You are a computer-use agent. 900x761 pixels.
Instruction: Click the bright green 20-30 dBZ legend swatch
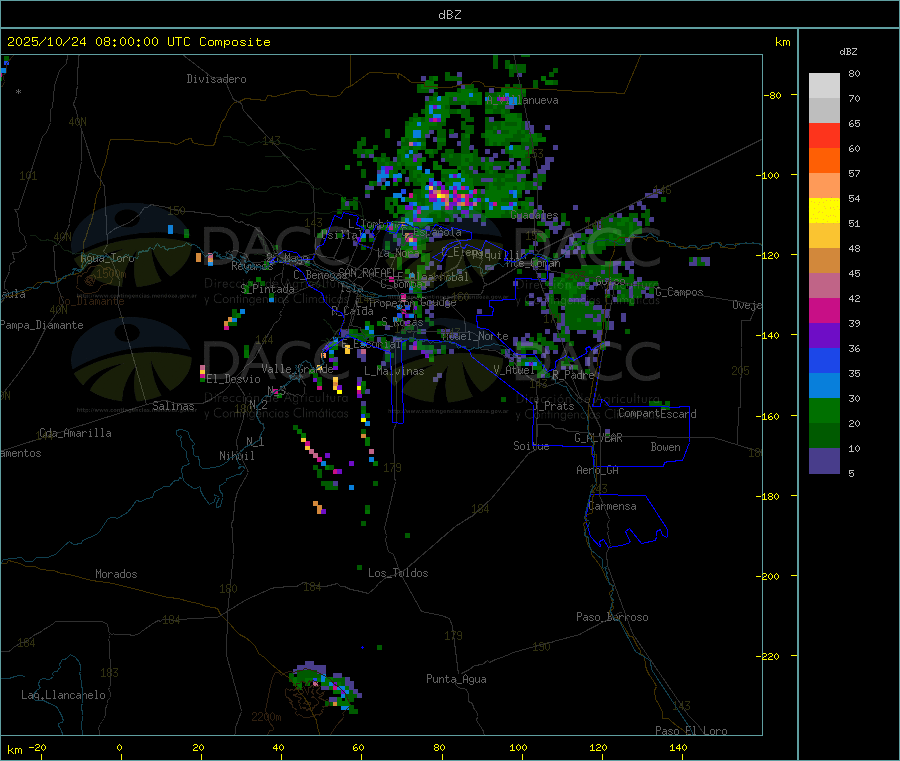[824, 410]
